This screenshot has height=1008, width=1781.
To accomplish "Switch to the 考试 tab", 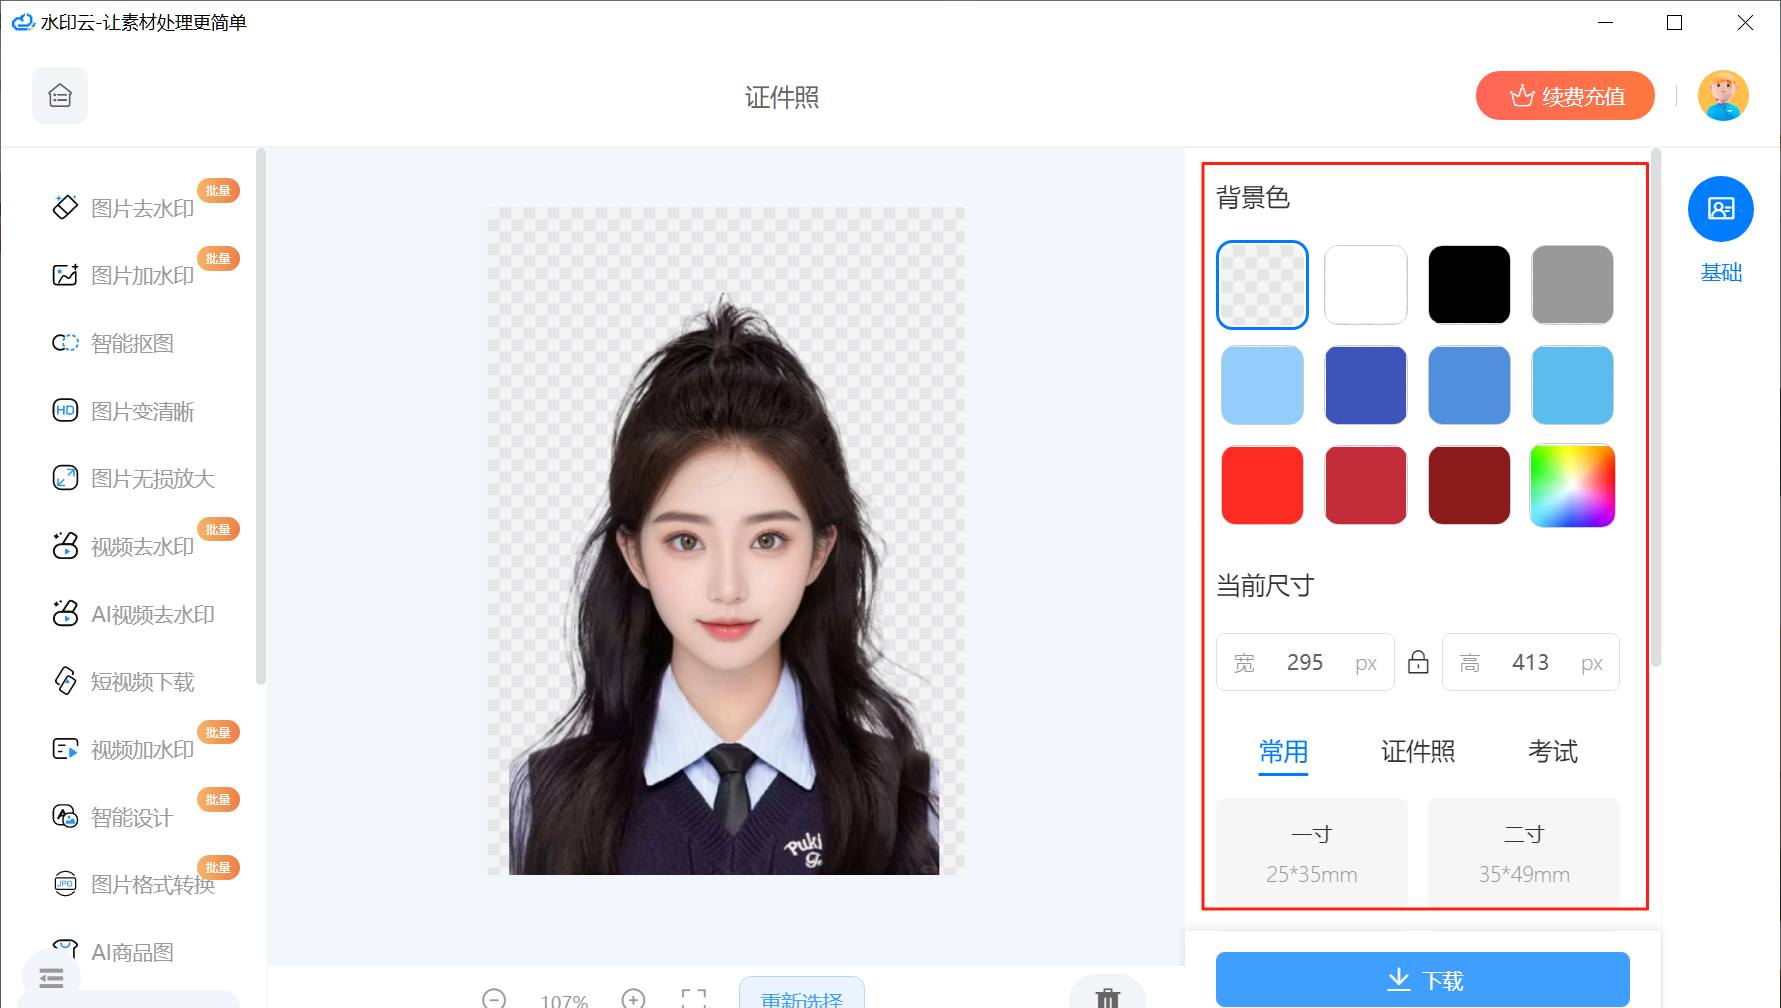I will [1553, 752].
